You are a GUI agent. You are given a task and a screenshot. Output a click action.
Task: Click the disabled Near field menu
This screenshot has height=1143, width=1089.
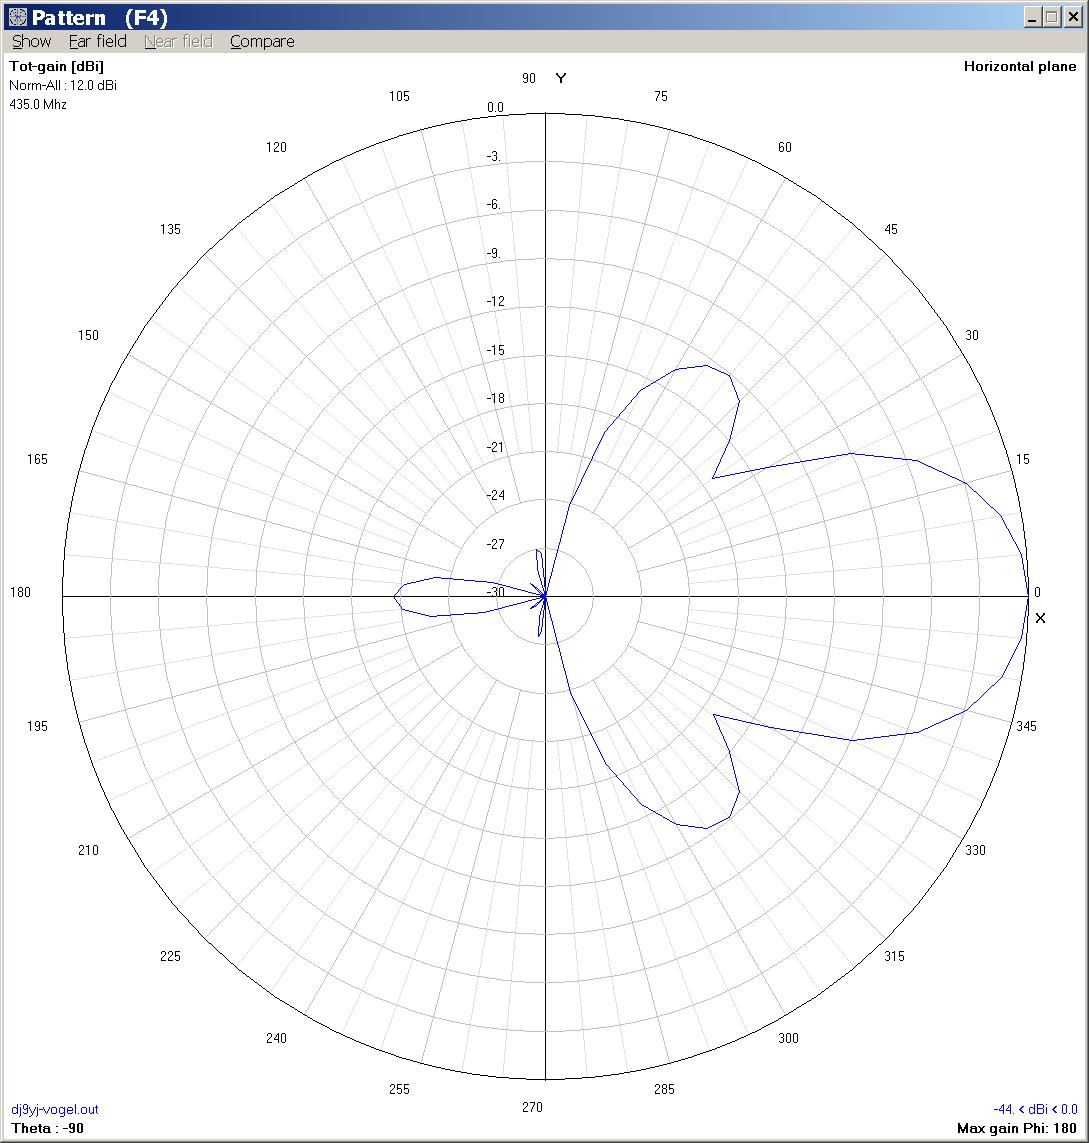(x=179, y=42)
